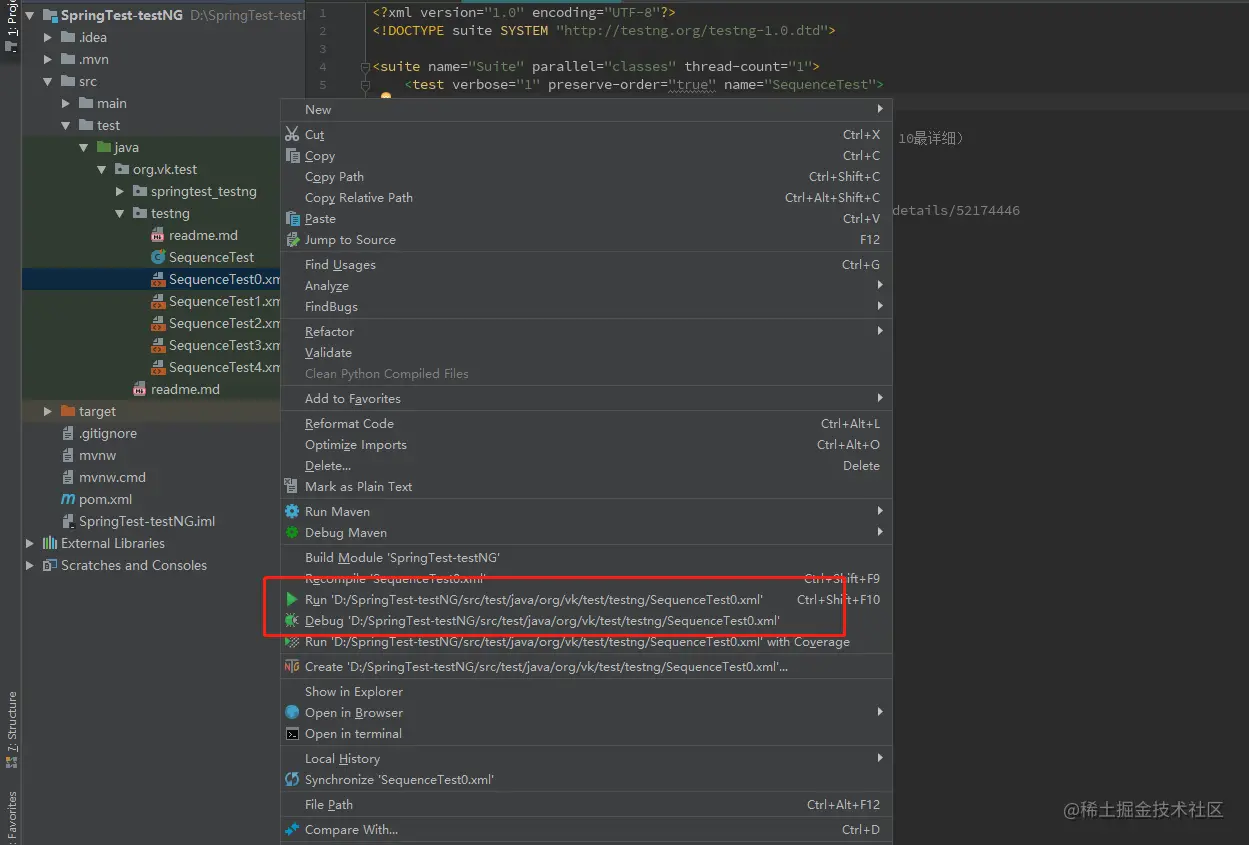Screen dimensions: 1249x845
Task: Select org.vk.test package
Action: pos(165,169)
